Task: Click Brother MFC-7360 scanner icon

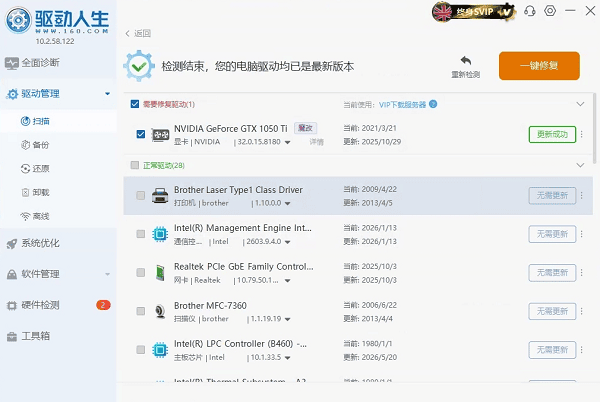Action: (x=160, y=311)
